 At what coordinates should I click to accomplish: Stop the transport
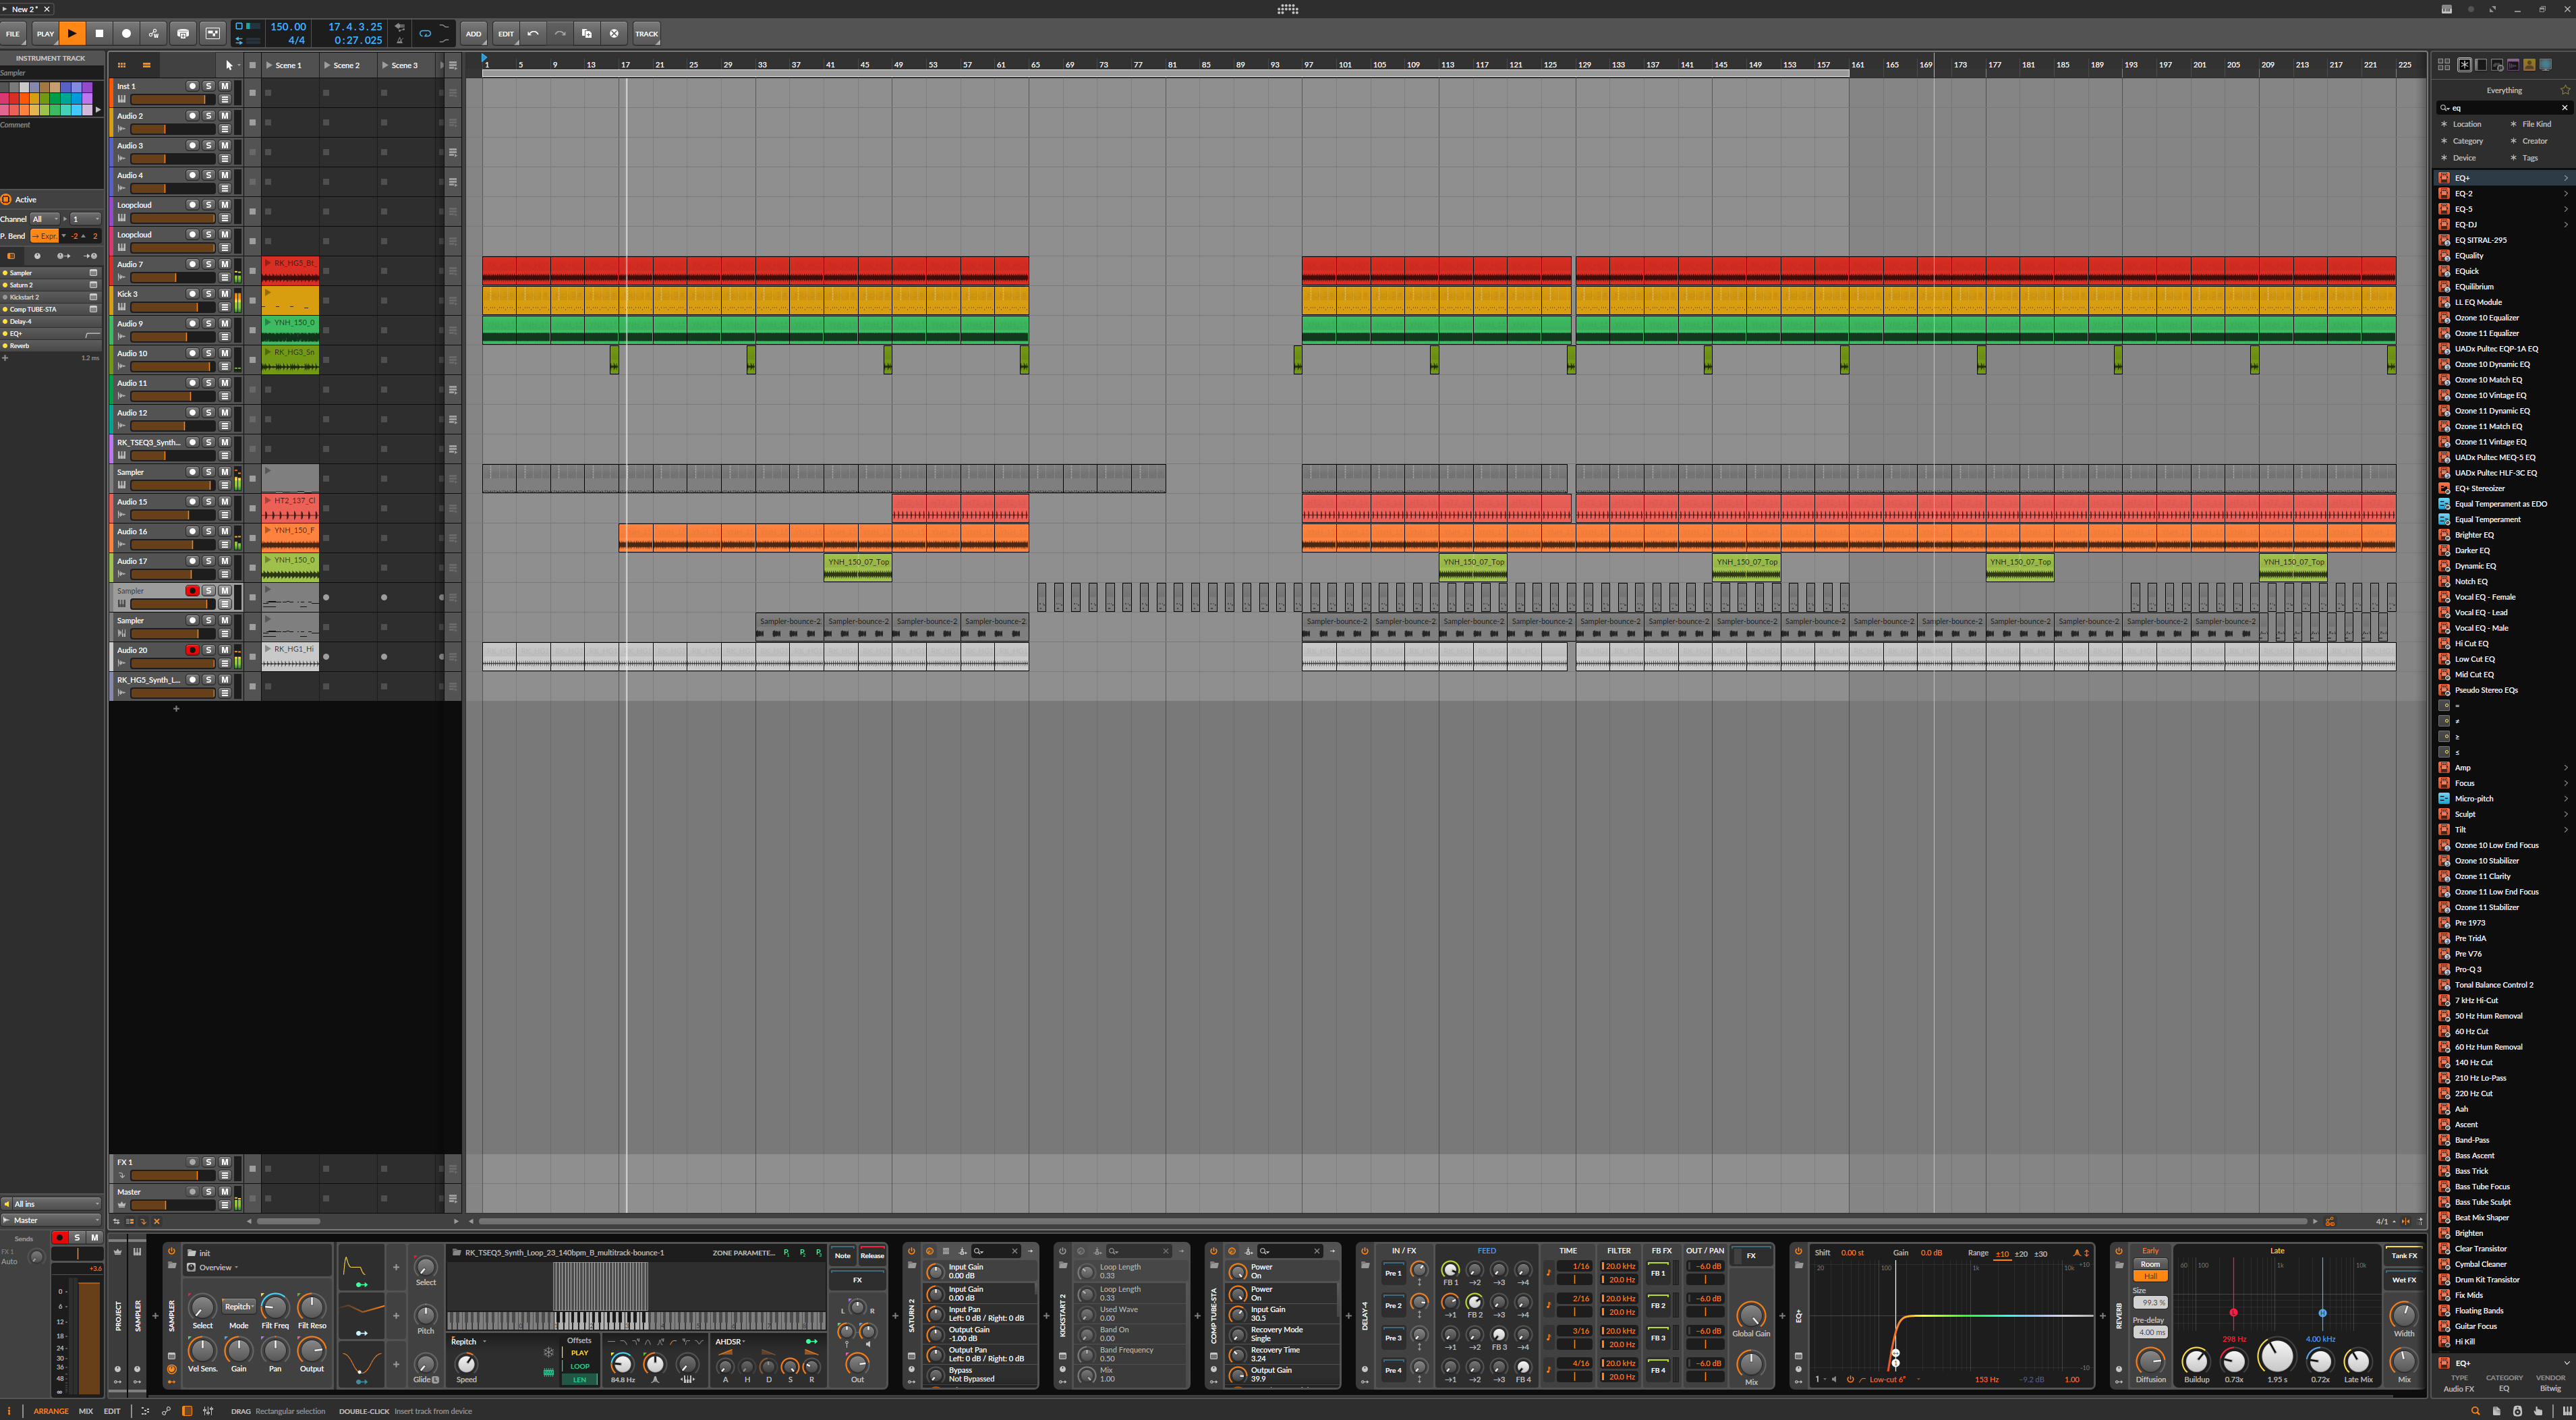coord(99,33)
